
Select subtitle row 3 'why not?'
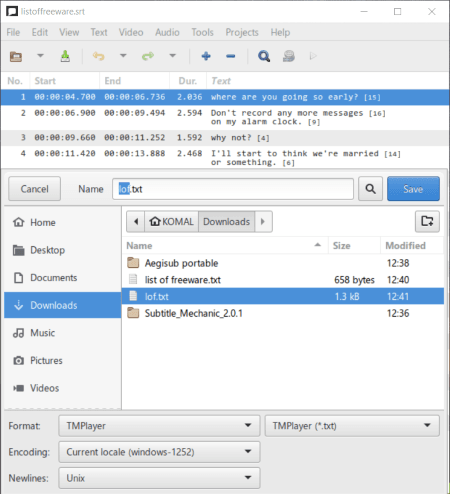[225, 138]
